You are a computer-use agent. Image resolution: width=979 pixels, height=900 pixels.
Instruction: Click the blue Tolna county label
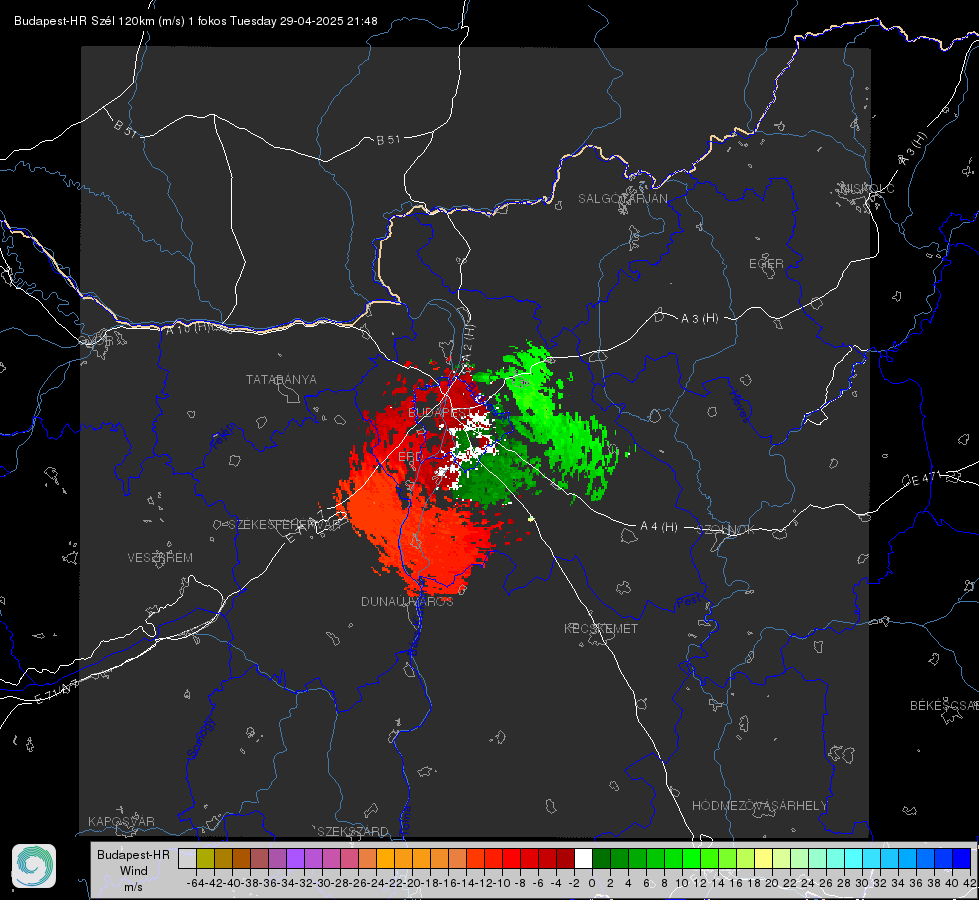click(405, 819)
